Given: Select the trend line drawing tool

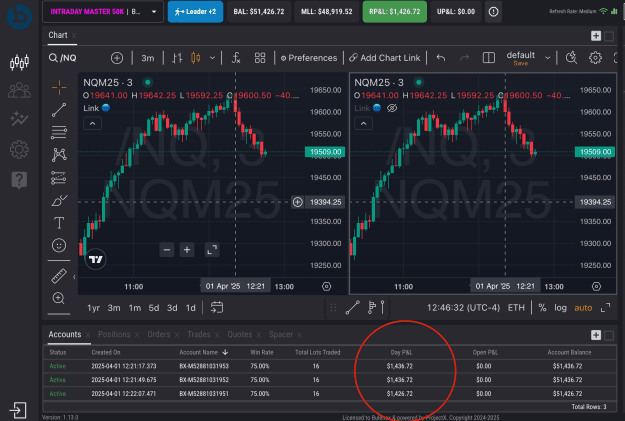Looking at the screenshot, I should coord(59,110).
